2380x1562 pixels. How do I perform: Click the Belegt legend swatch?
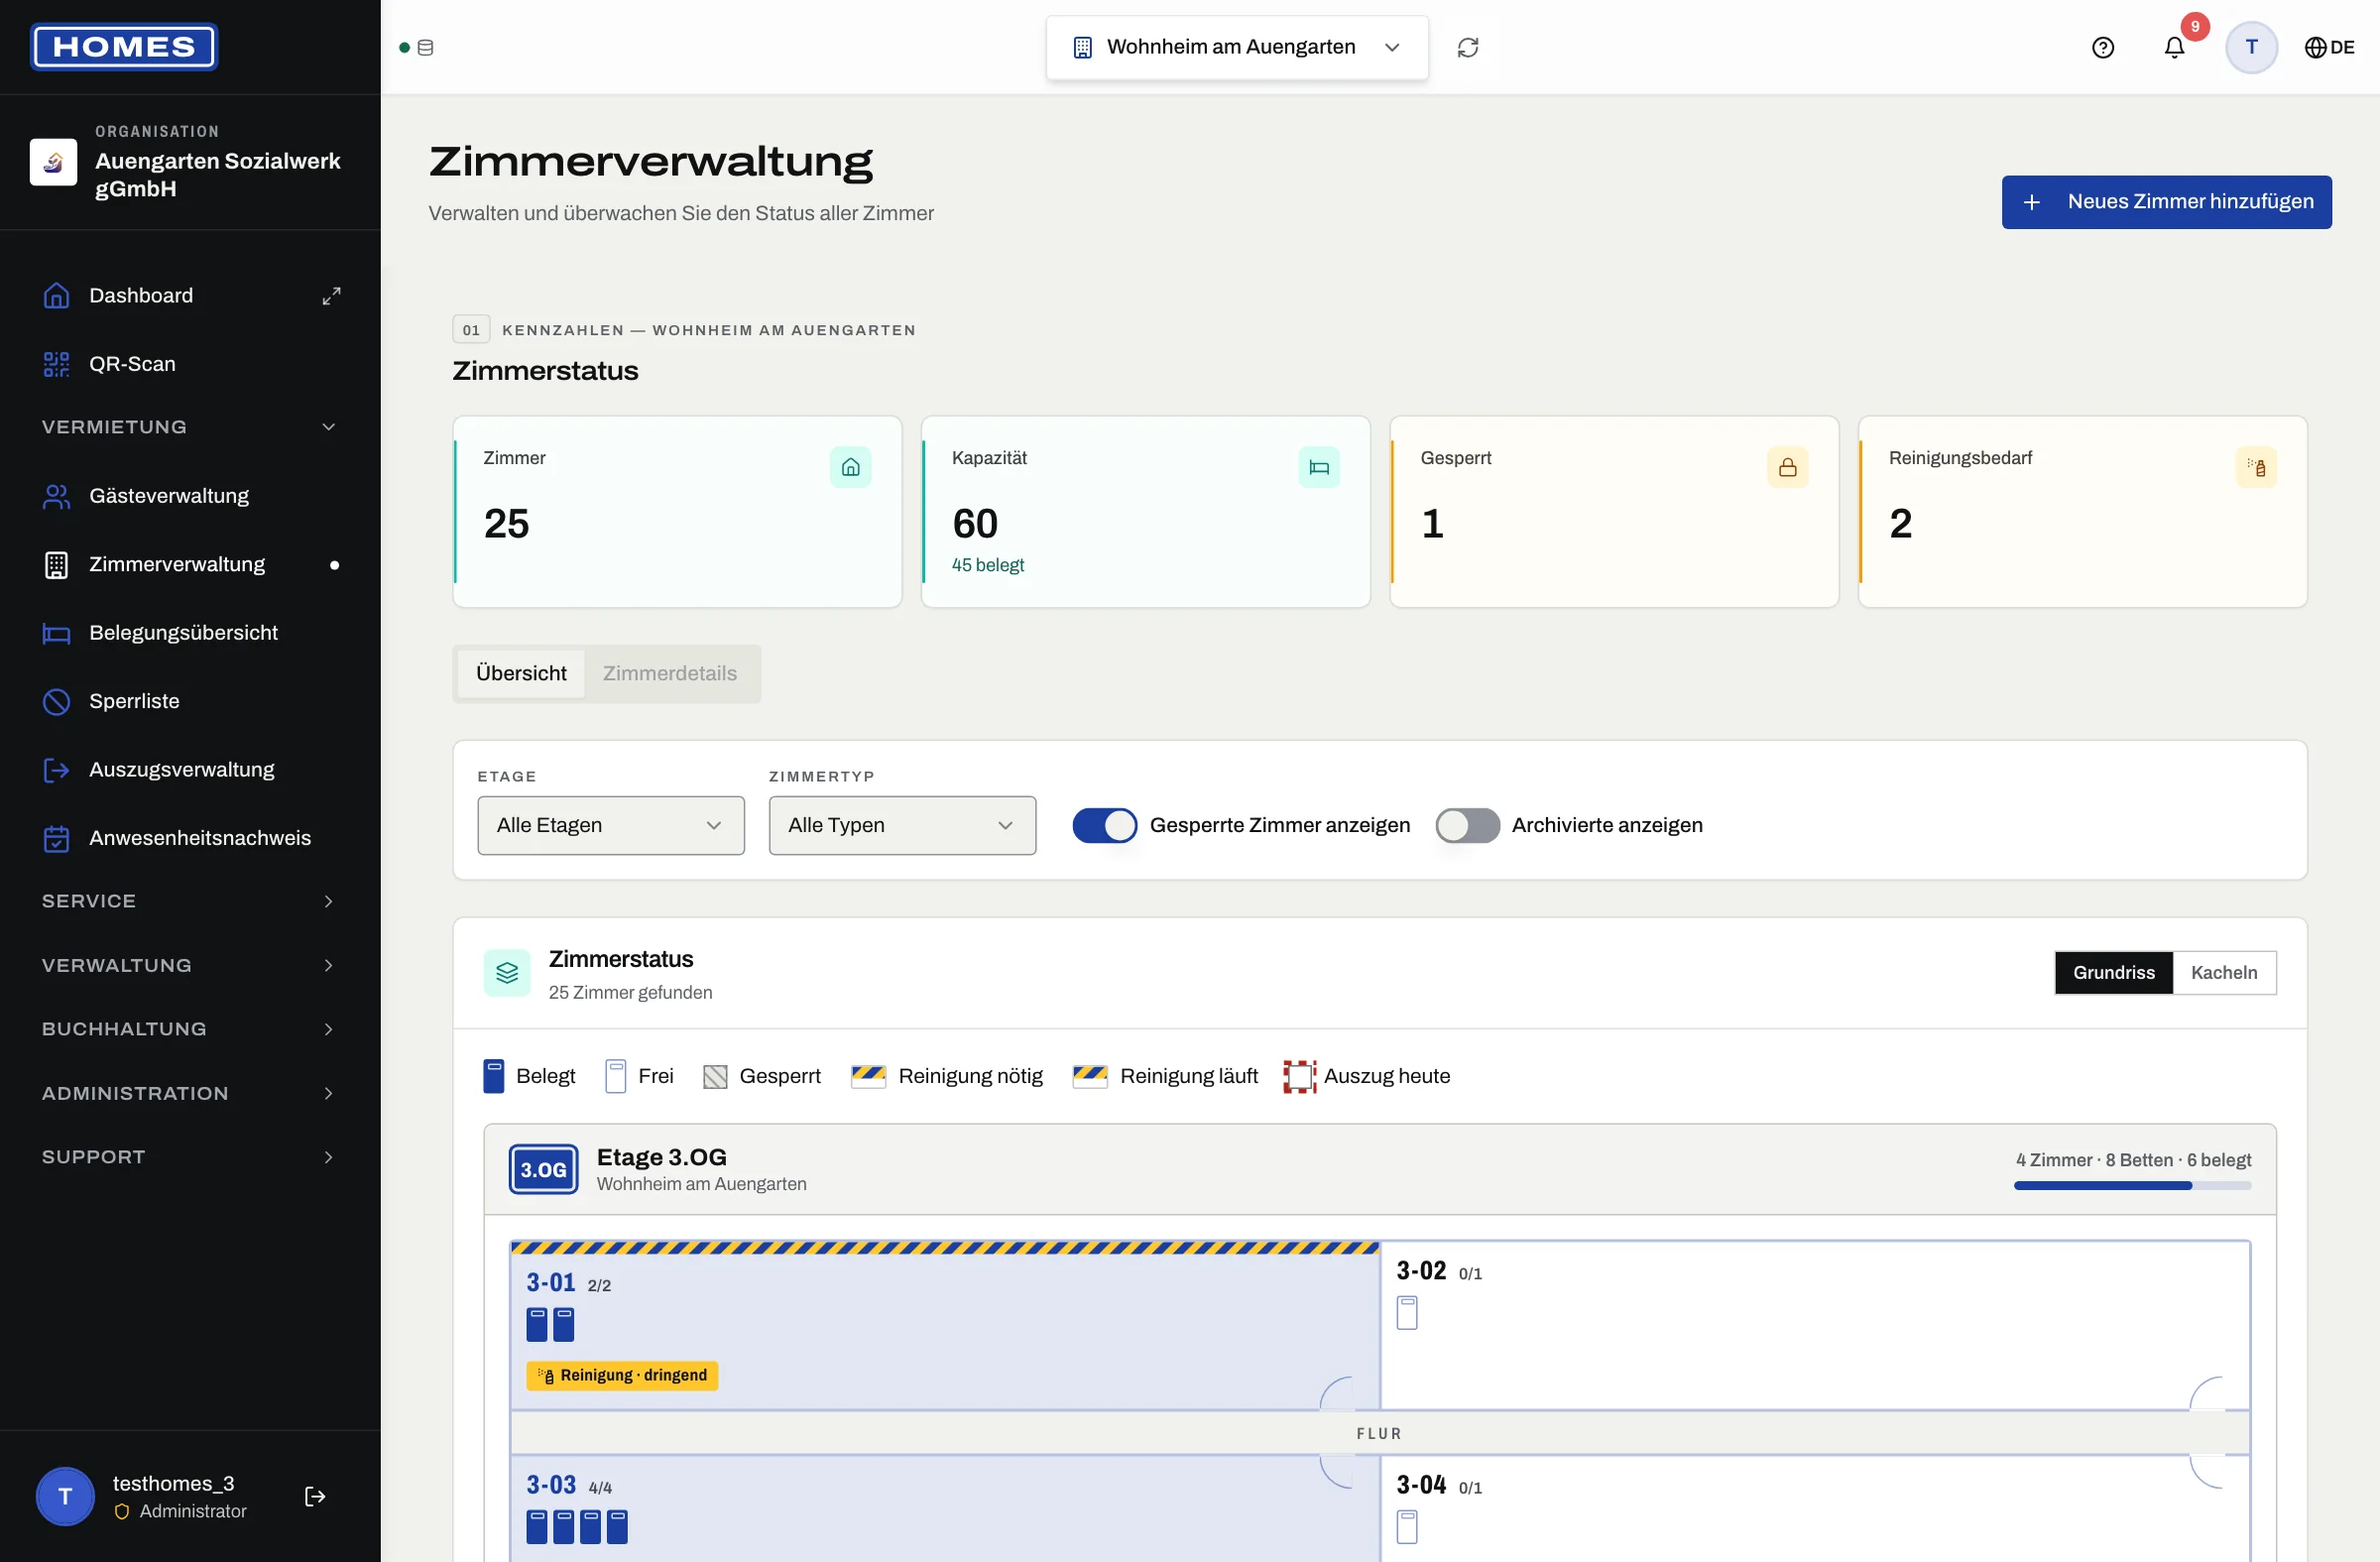[494, 1076]
